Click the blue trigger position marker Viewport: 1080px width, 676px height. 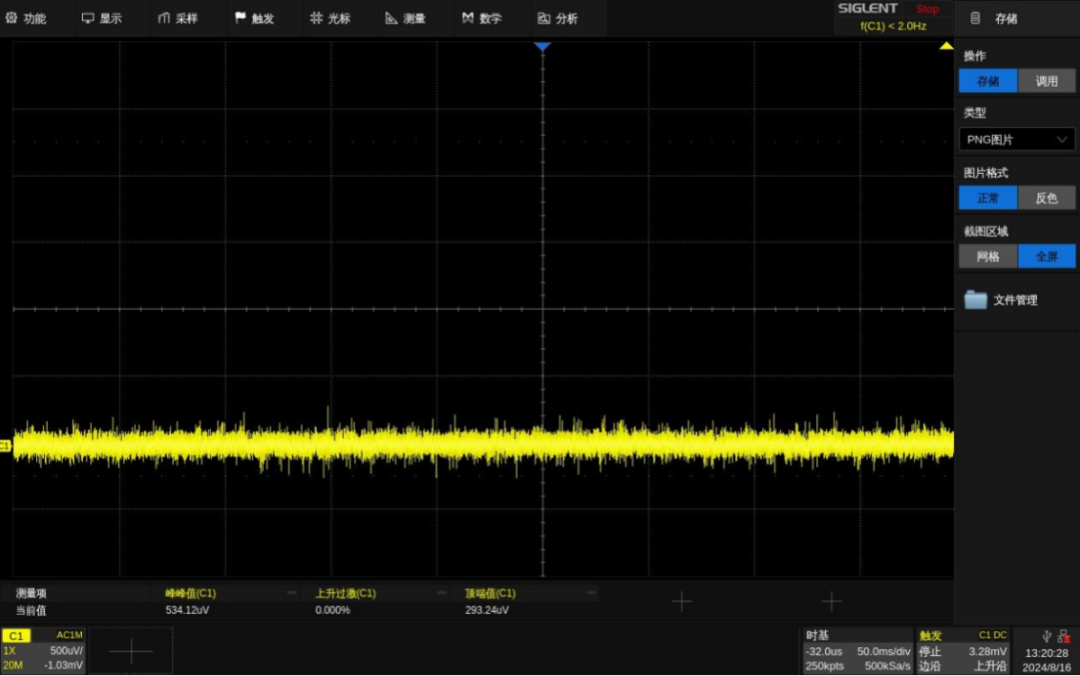tap(542, 47)
